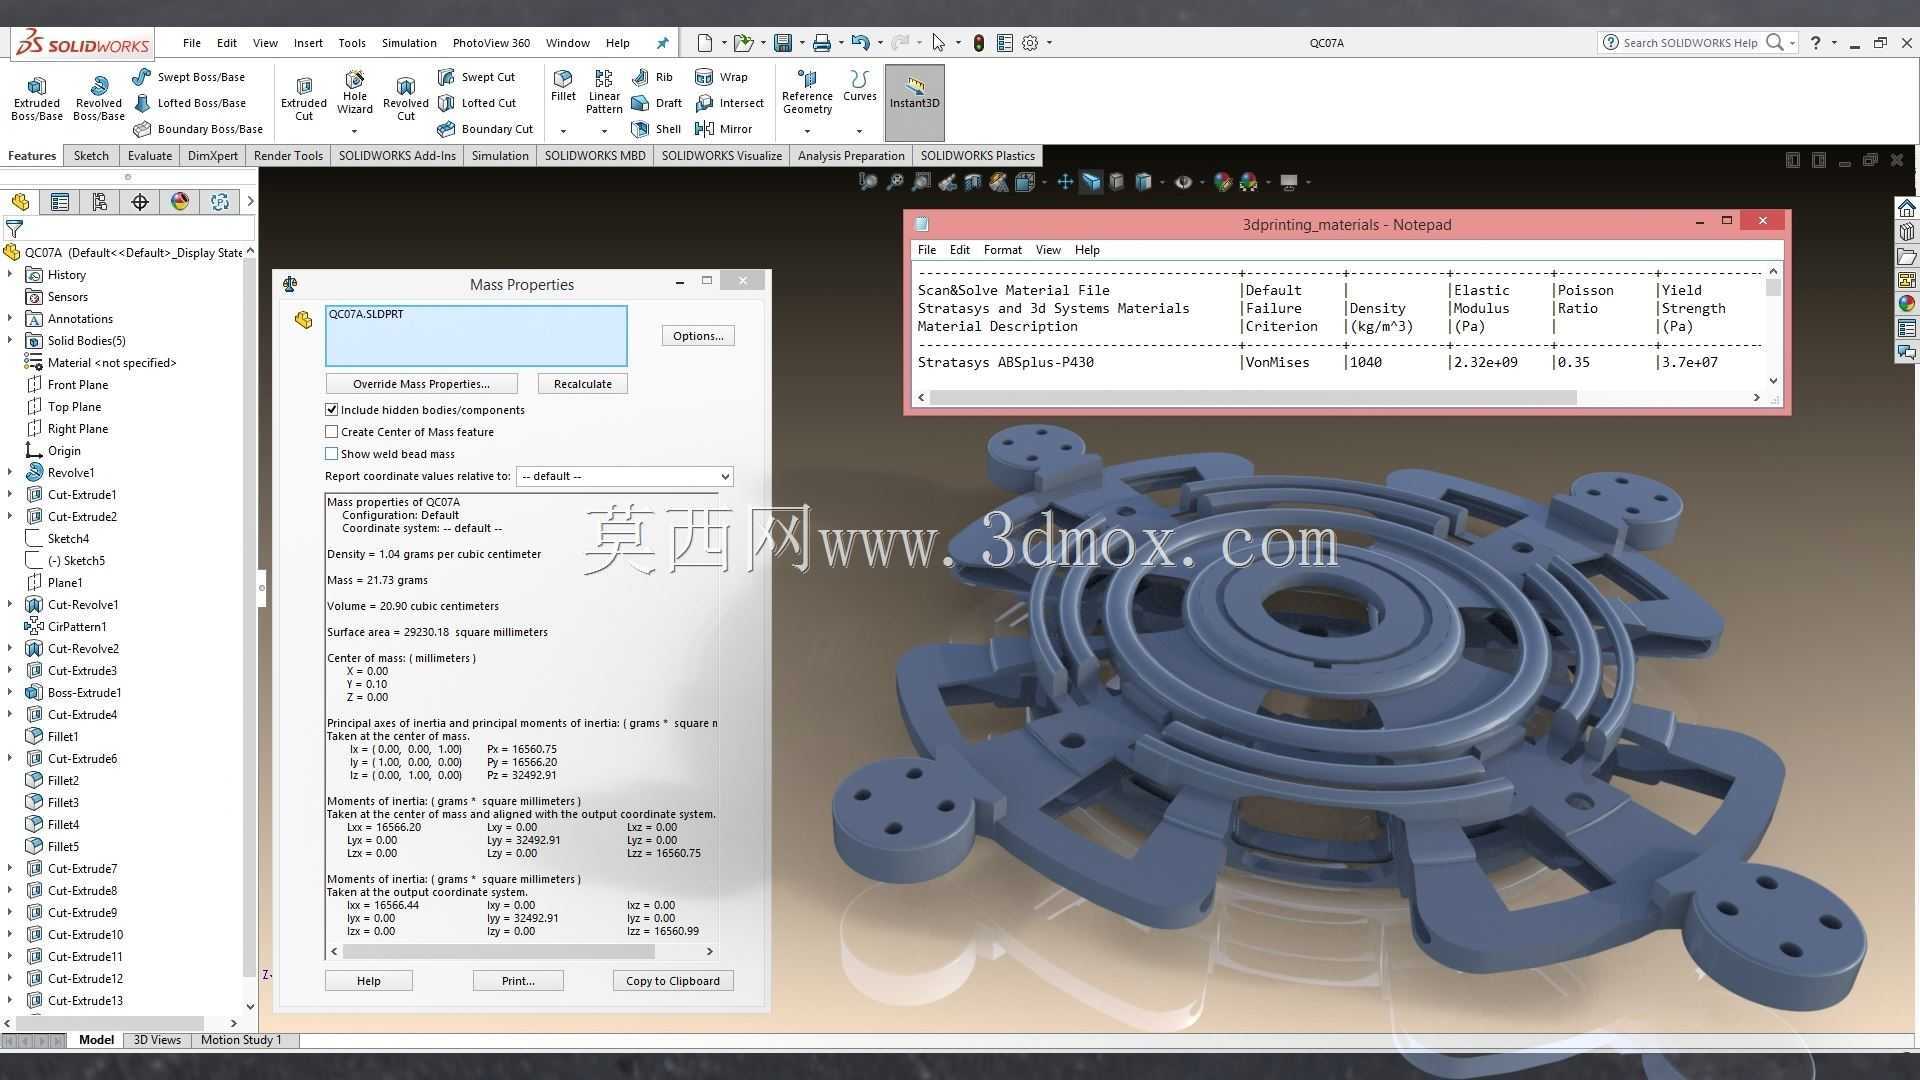Select the Linear Pattern tool
Image resolution: width=1920 pixels, height=1080 pixels.
click(x=604, y=92)
